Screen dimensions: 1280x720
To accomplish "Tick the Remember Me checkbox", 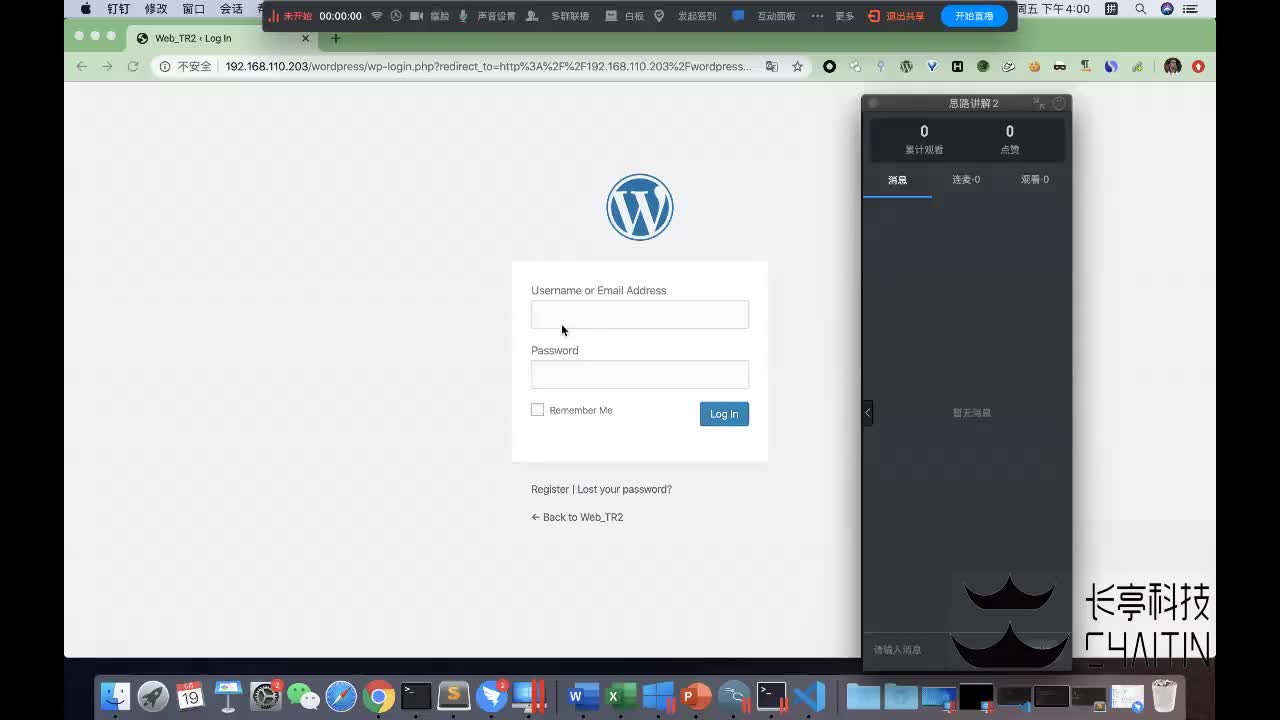I will [537, 410].
